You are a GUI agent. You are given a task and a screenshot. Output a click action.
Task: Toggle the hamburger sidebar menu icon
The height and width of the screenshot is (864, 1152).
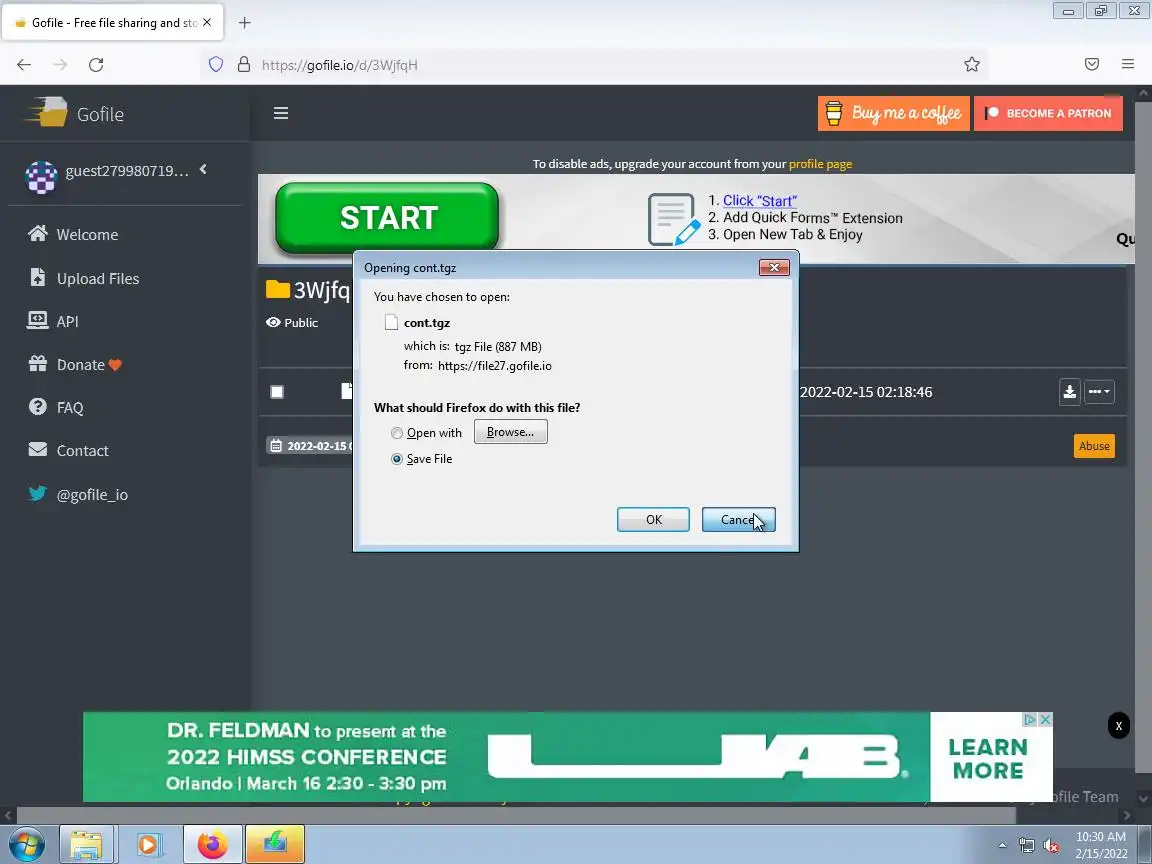pyautogui.click(x=281, y=113)
